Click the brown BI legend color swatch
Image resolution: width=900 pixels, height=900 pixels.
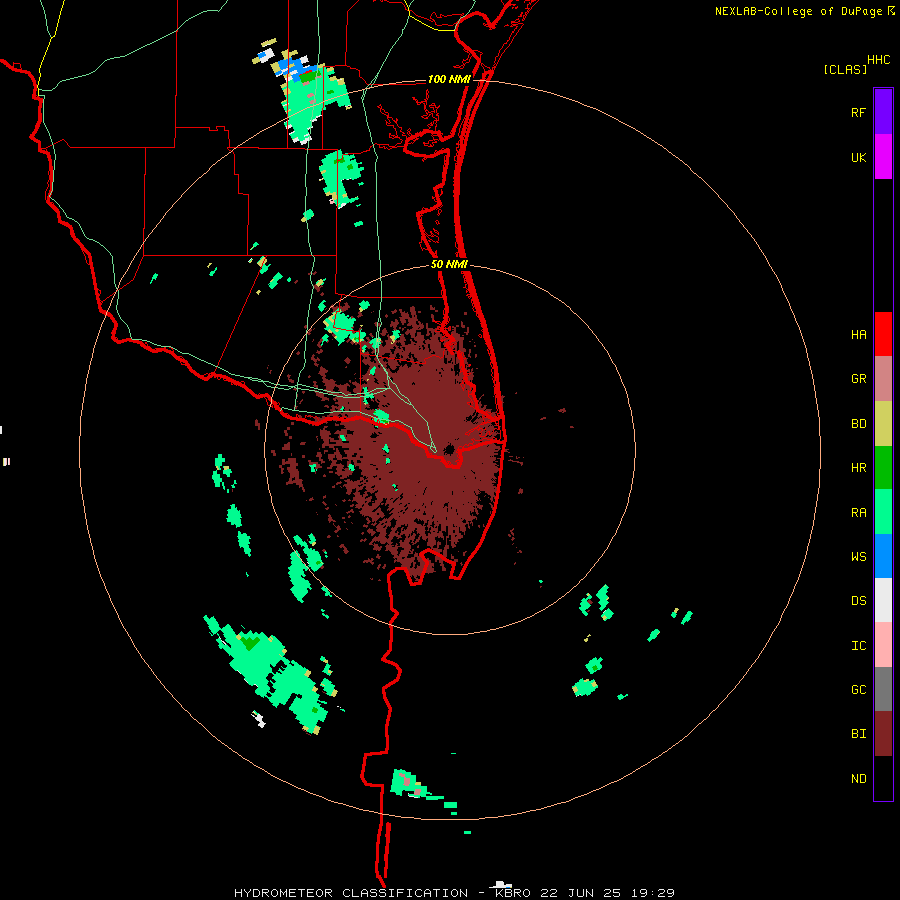(x=883, y=734)
